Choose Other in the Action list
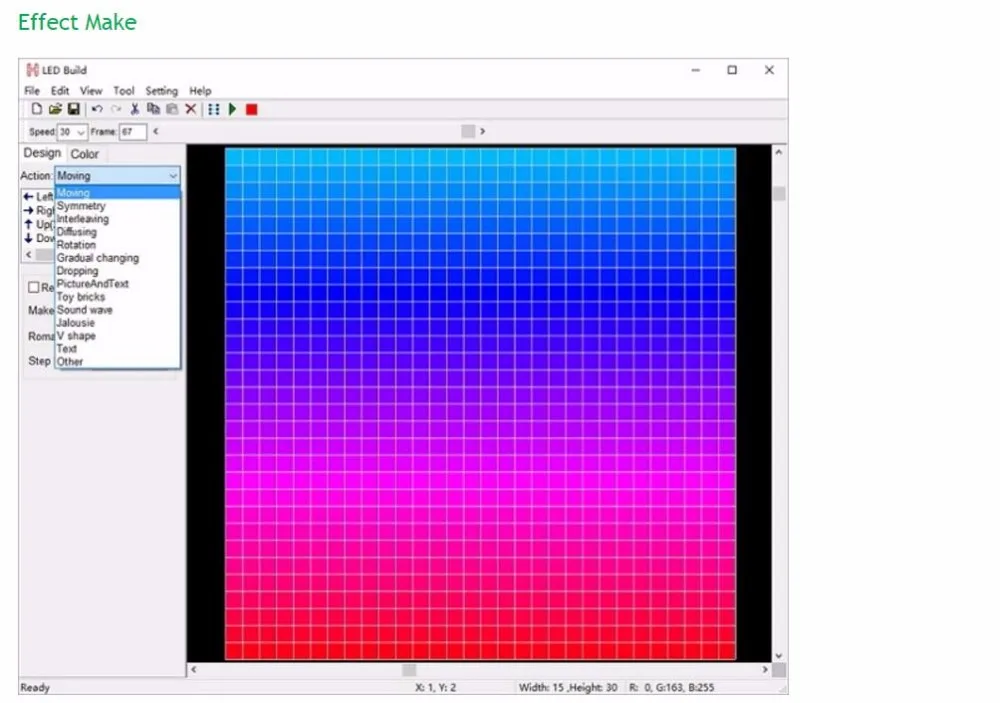Image resolution: width=1000 pixels, height=703 pixels. pos(117,362)
